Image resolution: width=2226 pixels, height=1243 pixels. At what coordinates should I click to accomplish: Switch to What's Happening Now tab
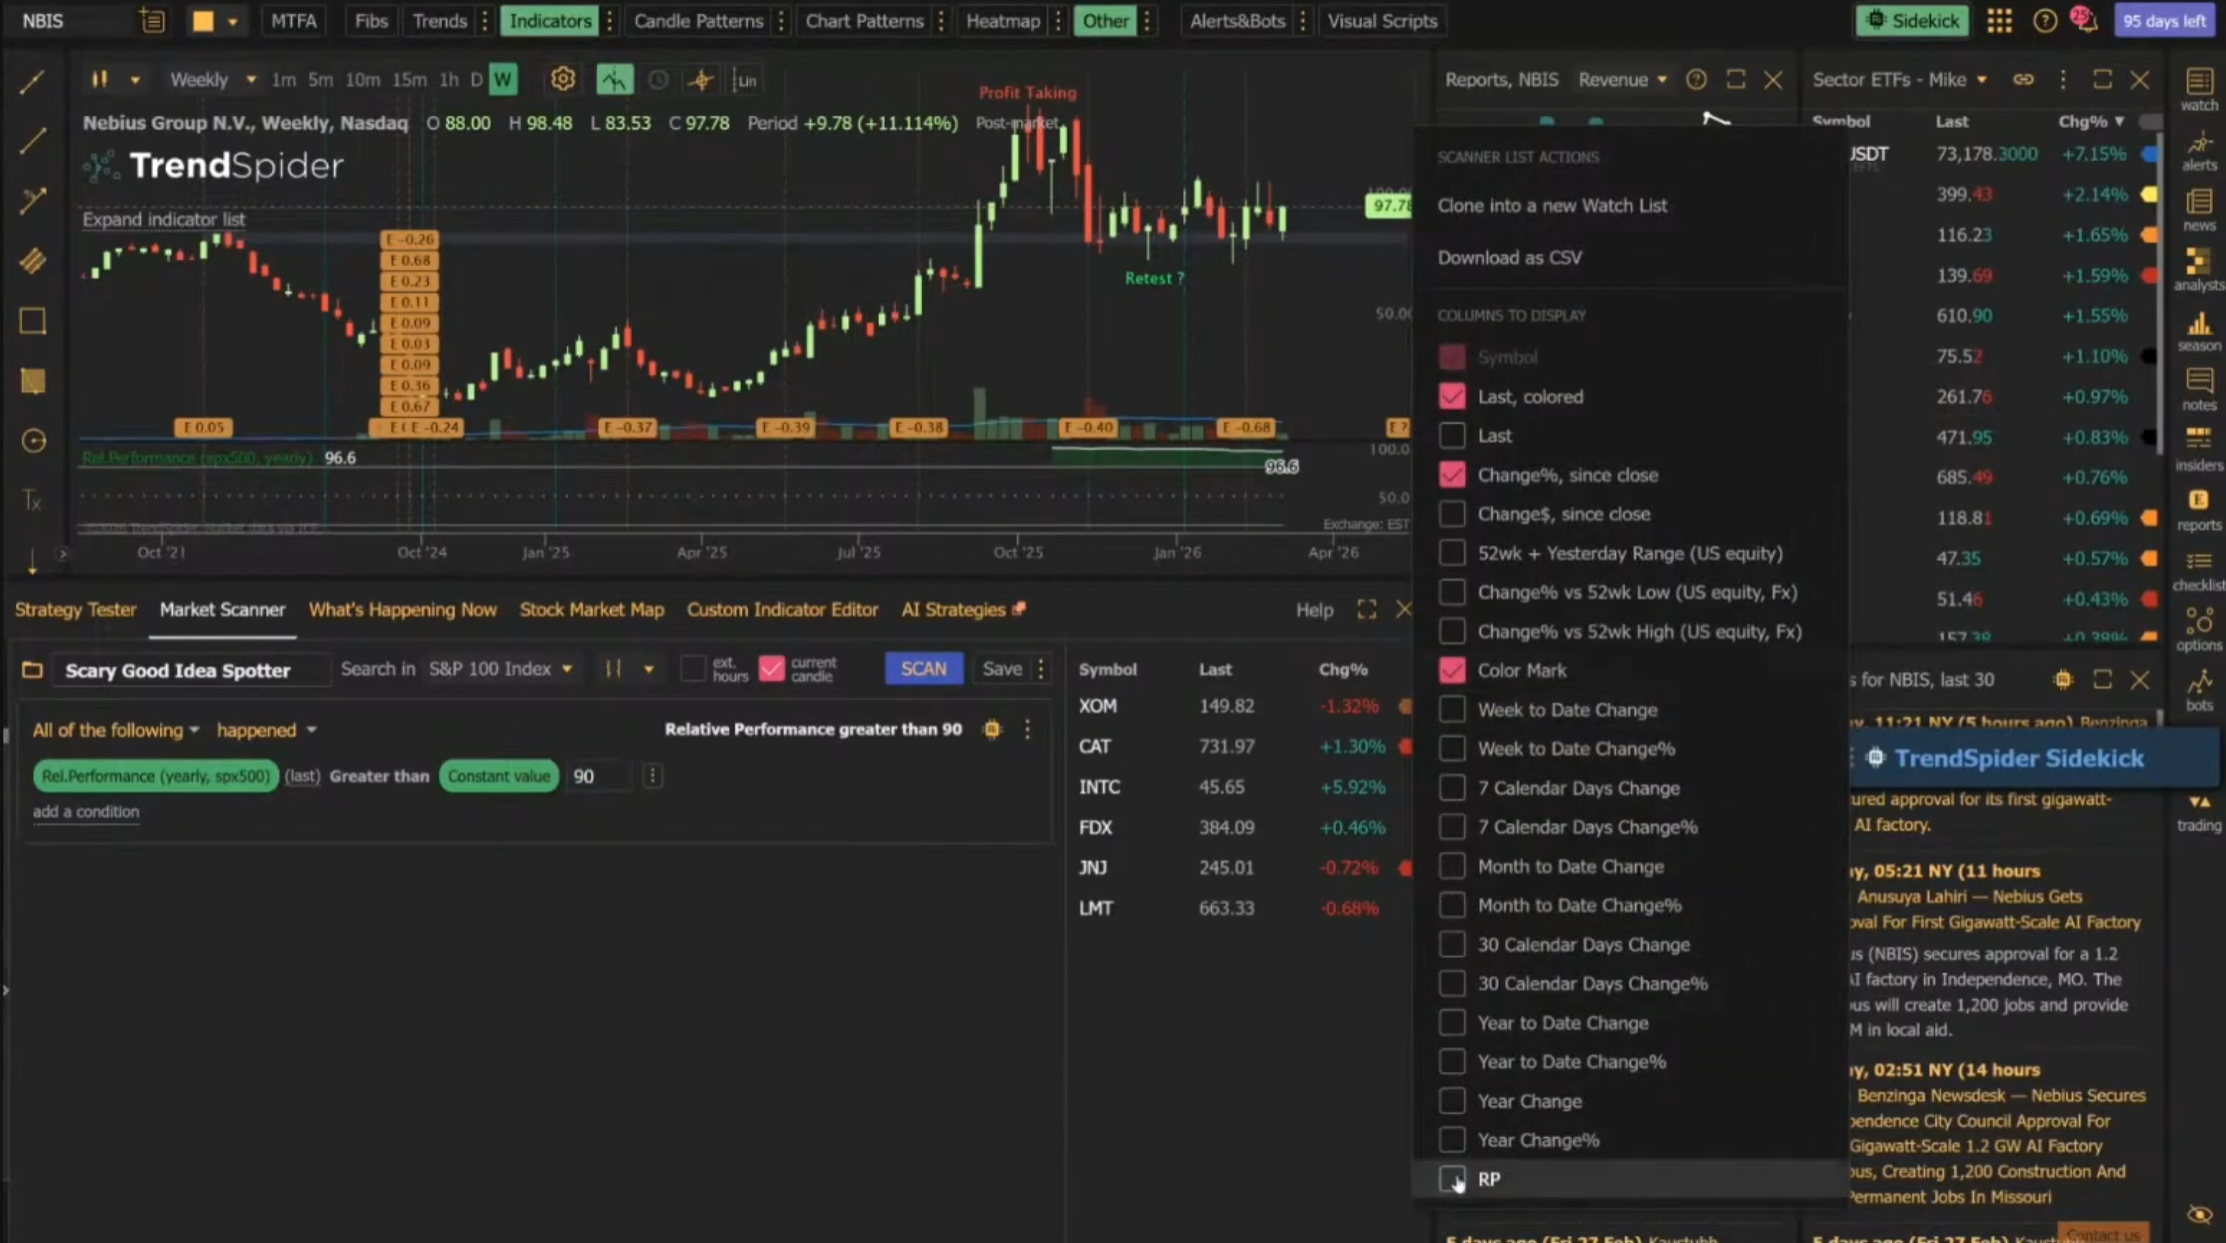coord(402,609)
